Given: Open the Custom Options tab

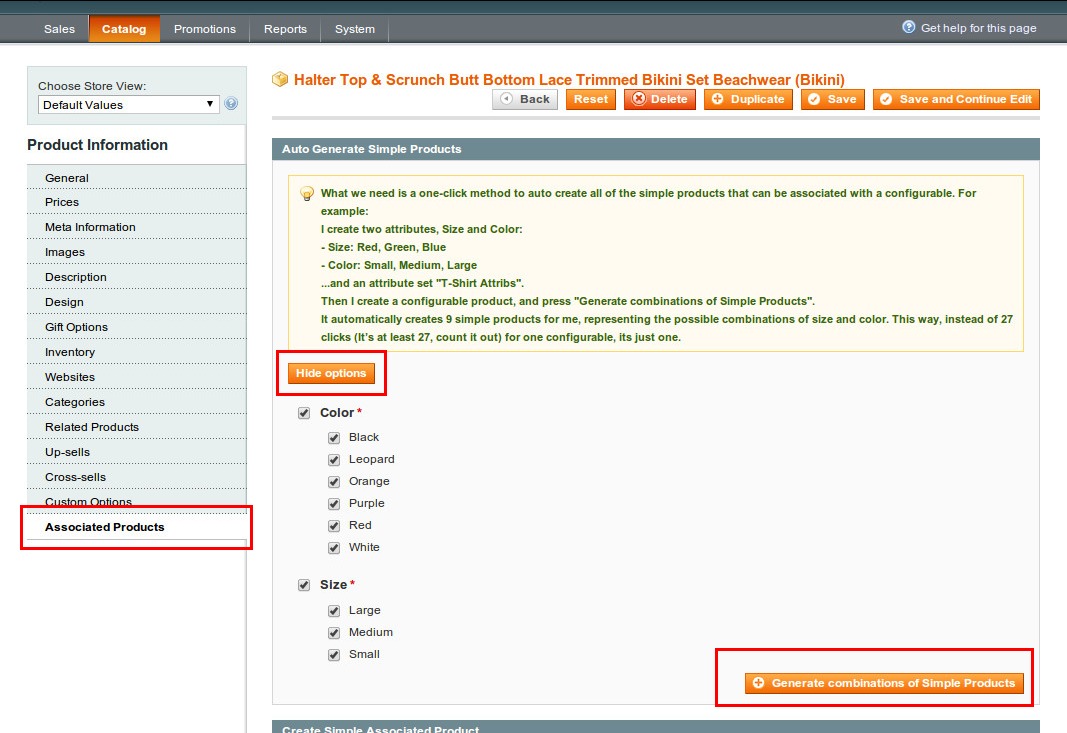Looking at the screenshot, I should click(x=137, y=502).
